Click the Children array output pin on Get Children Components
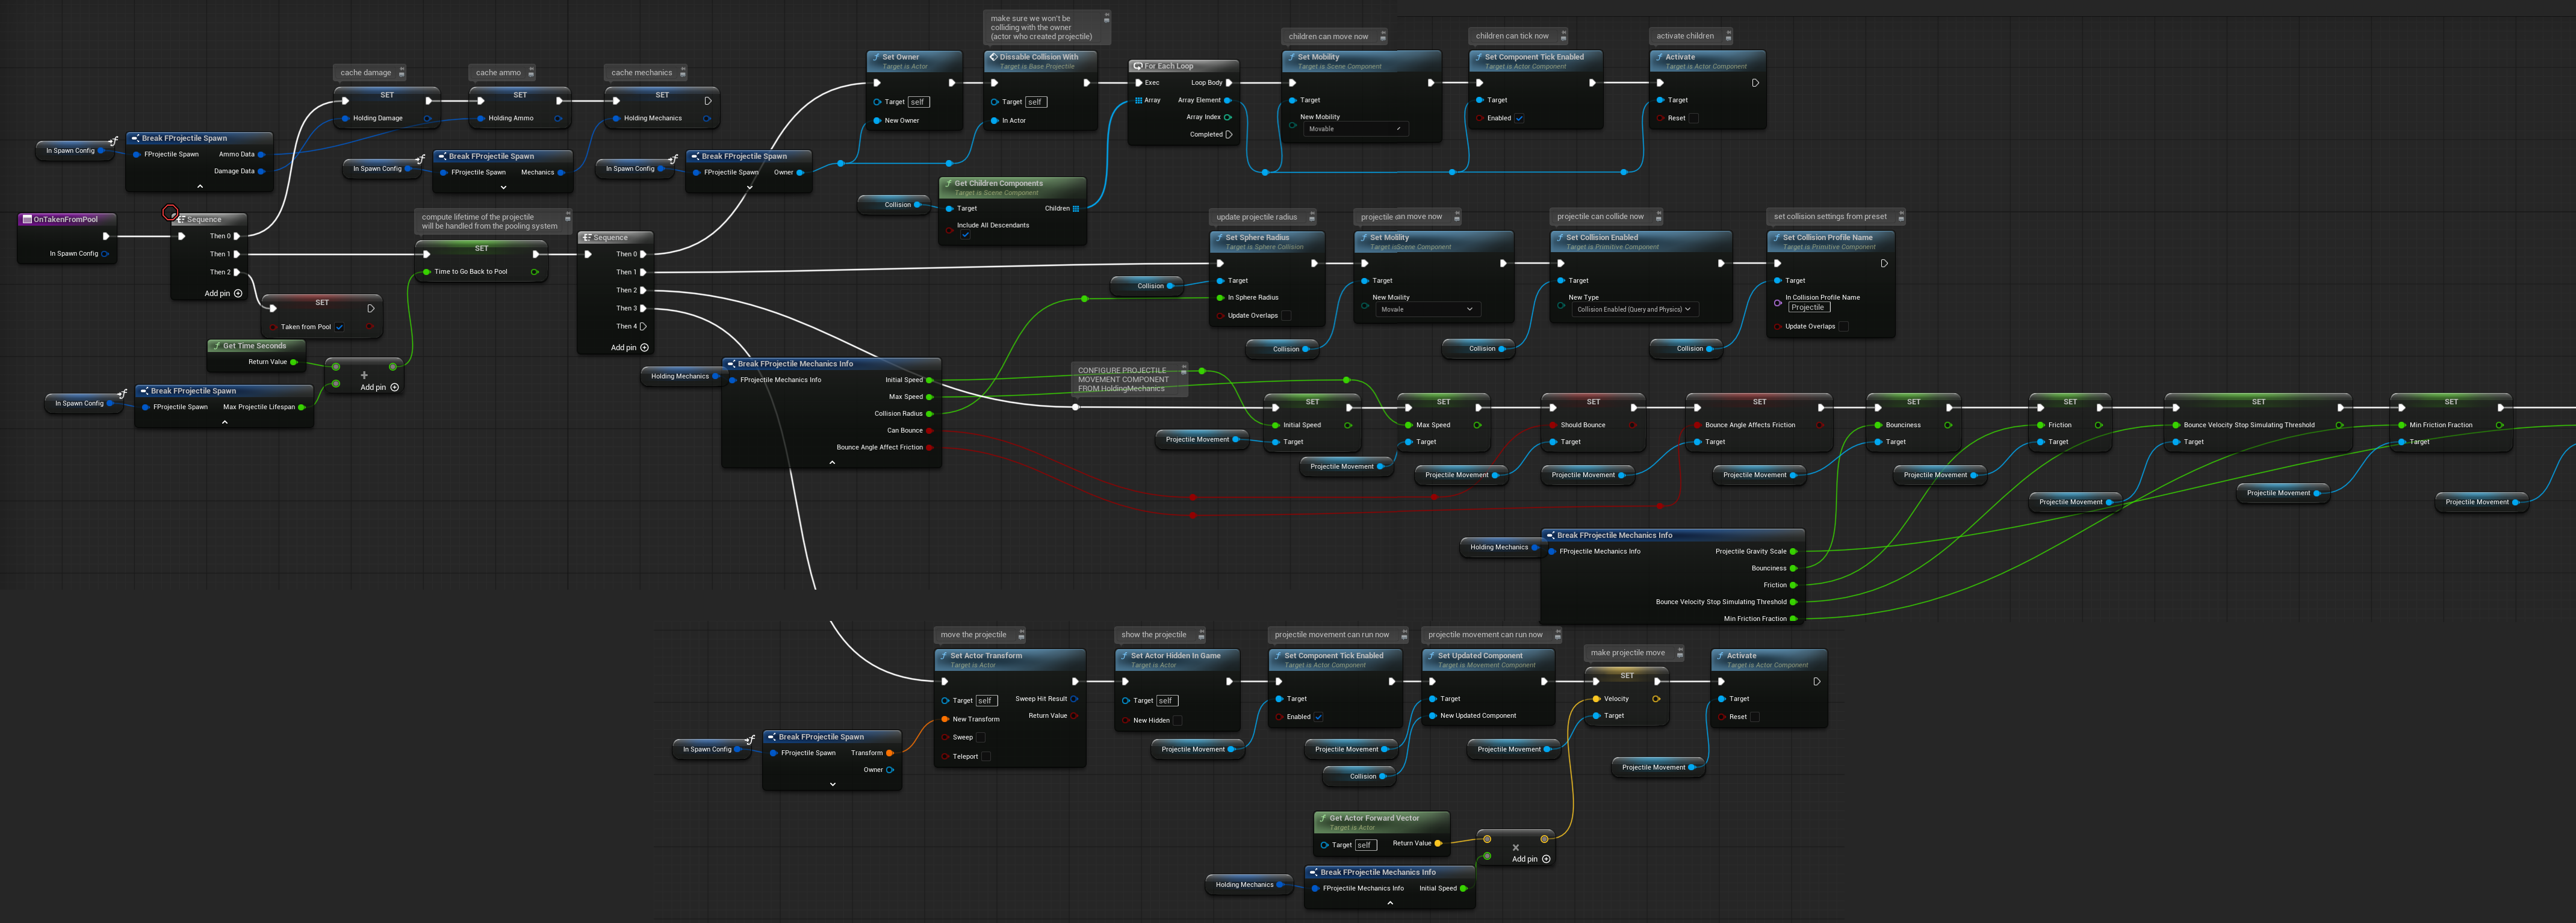Image resolution: width=2576 pixels, height=923 pixels. coord(1076,208)
